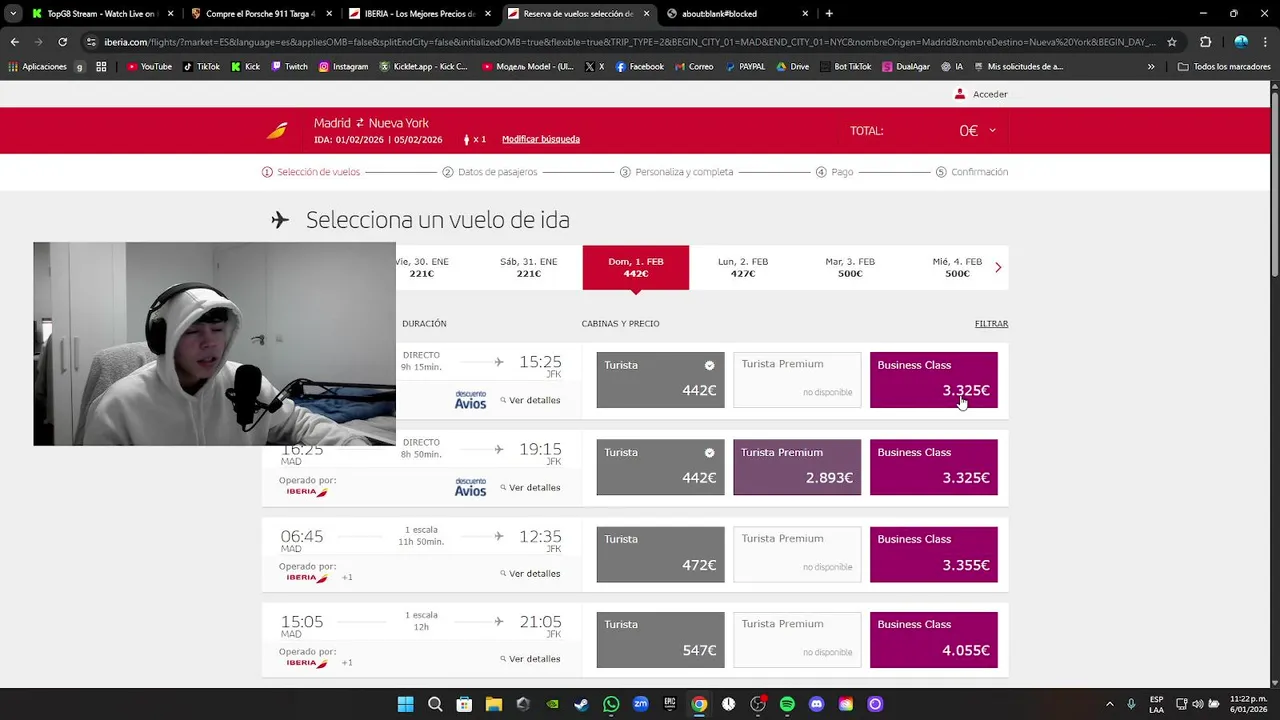1280x720 pixels.
Task: Select Business Class 3.355€ on 06:45 flight
Action: 933,554
